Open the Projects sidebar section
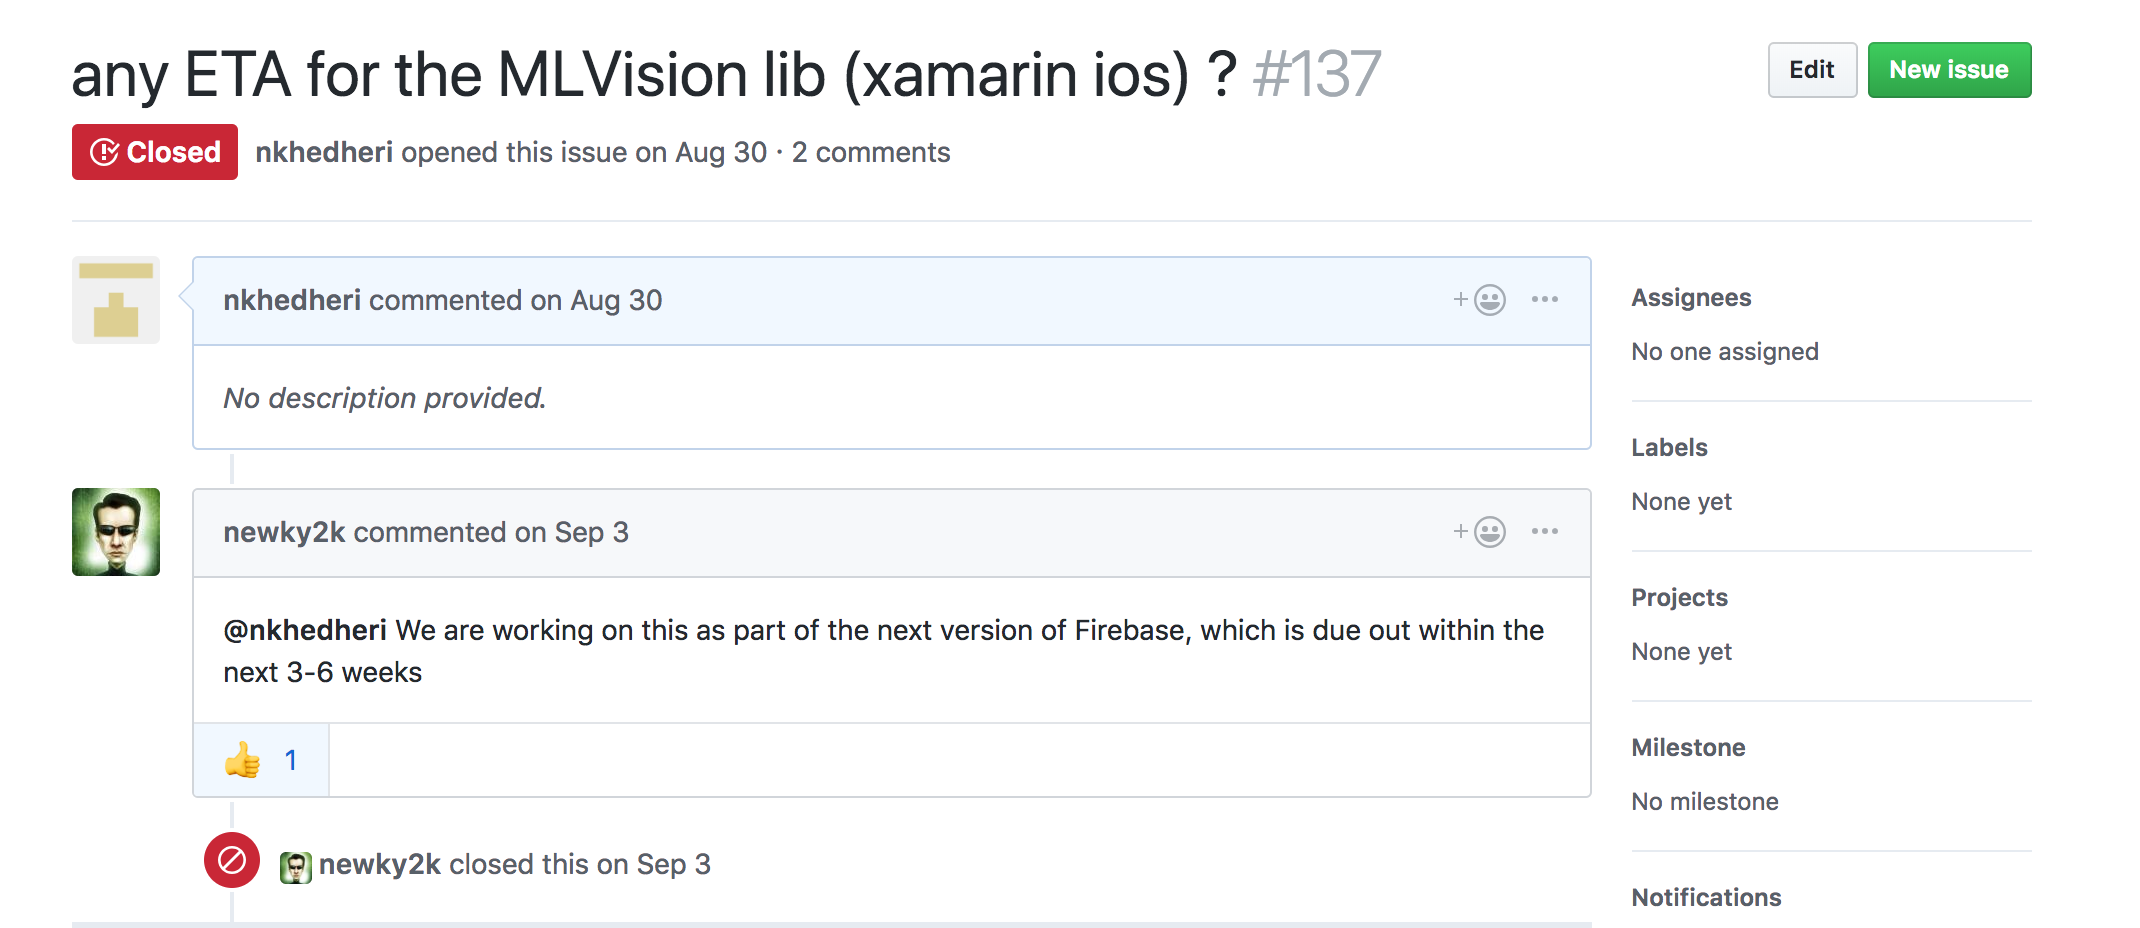Viewport: 2140px width, 928px height. [1679, 597]
